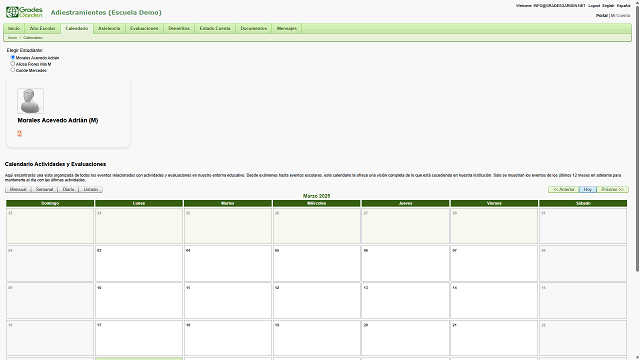Click the Calendario Actividades y Evaluaciones heading
The image size is (640, 360).
[56, 164]
